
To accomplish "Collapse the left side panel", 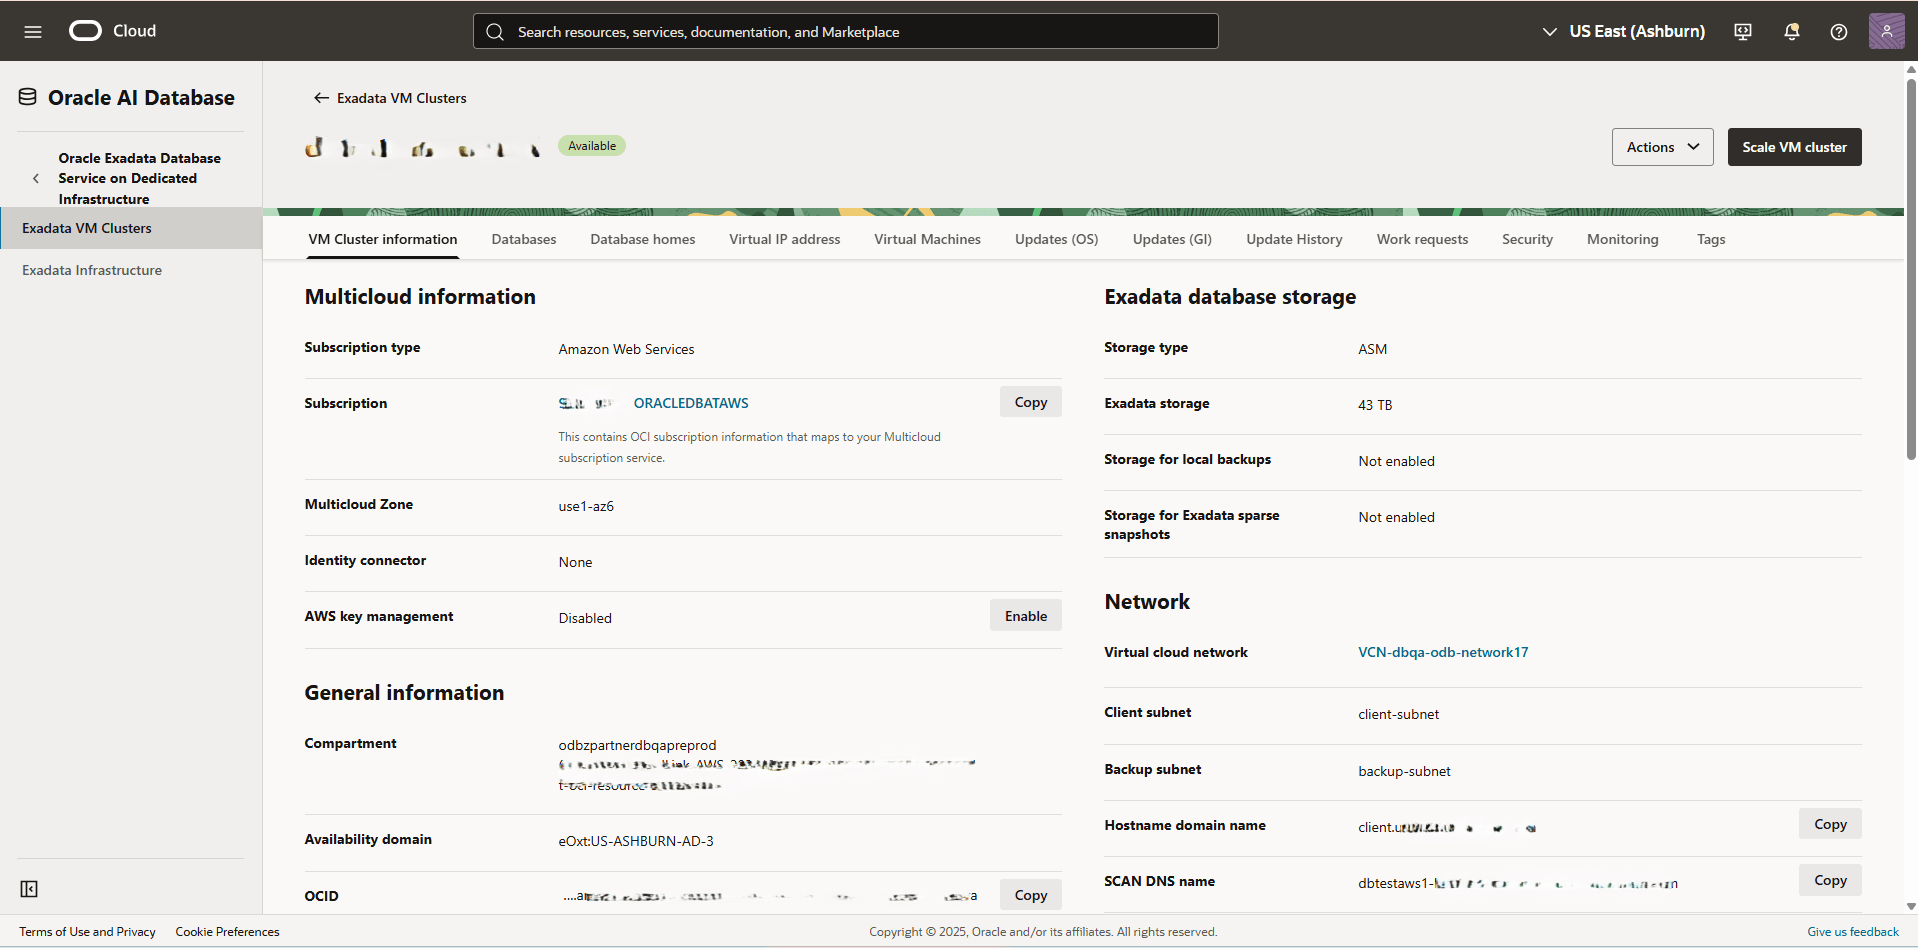I will click(x=29, y=888).
